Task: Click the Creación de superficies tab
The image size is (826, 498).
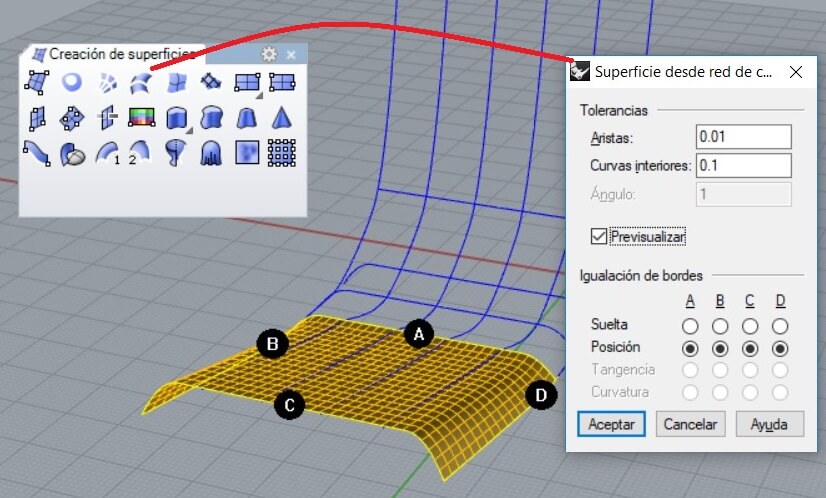Action: pos(114,53)
